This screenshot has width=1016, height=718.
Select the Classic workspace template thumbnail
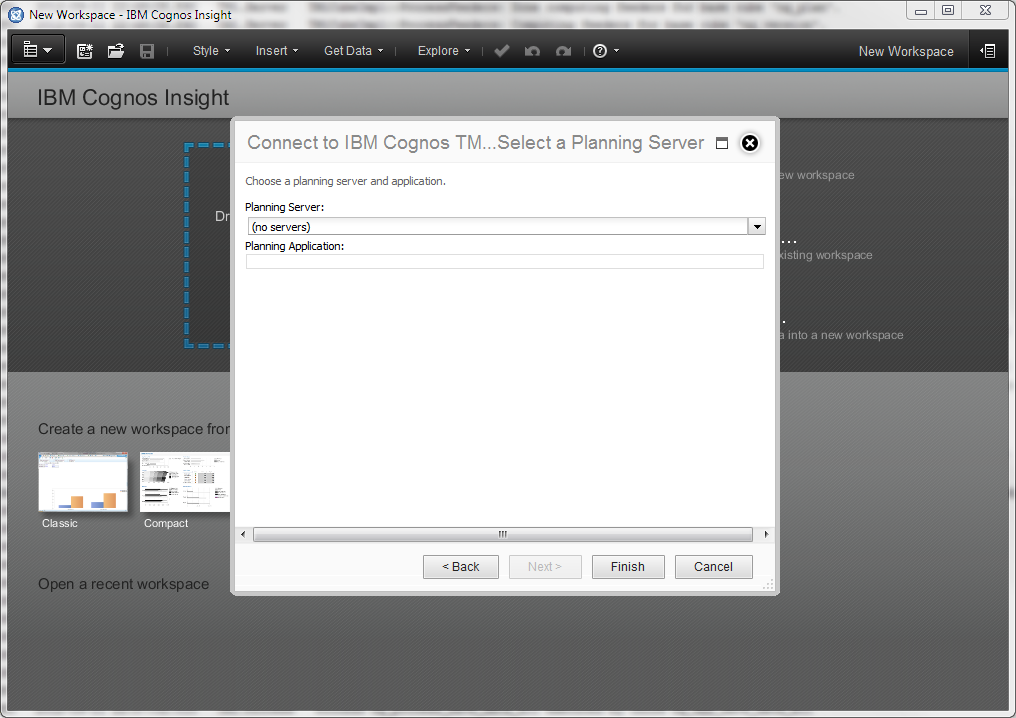(83, 483)
